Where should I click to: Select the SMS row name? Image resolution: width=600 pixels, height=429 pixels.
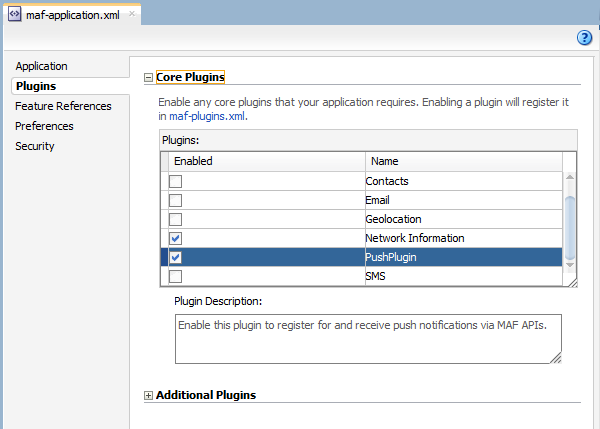(x=375, y=276)
